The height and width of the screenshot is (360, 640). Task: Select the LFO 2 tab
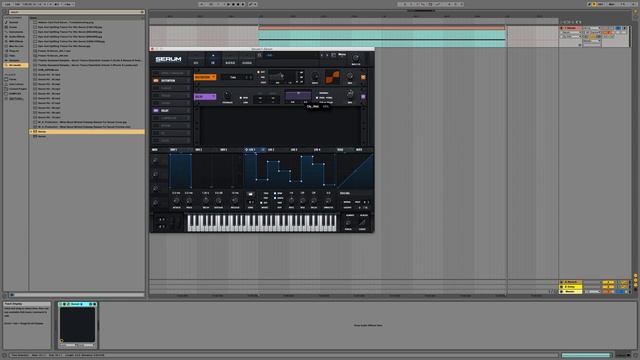tap(271, 150)
